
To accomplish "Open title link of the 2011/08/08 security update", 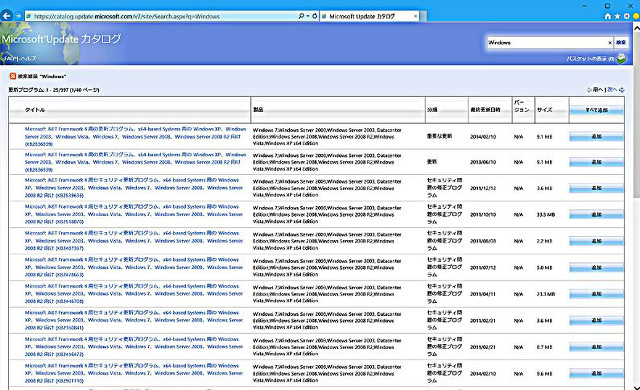I will click(x=133, y=241).
